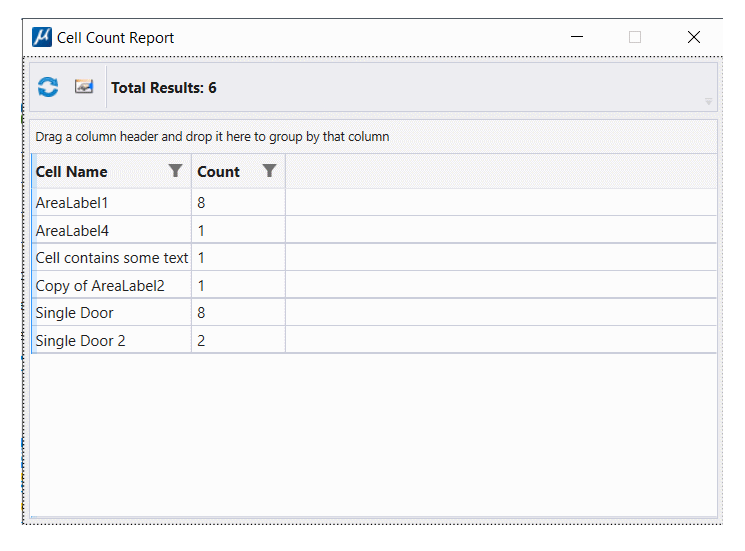Click the group-by column drop area
Image resolution: width=745 pixels, height=551 pixels.
(x=374, y=136)
